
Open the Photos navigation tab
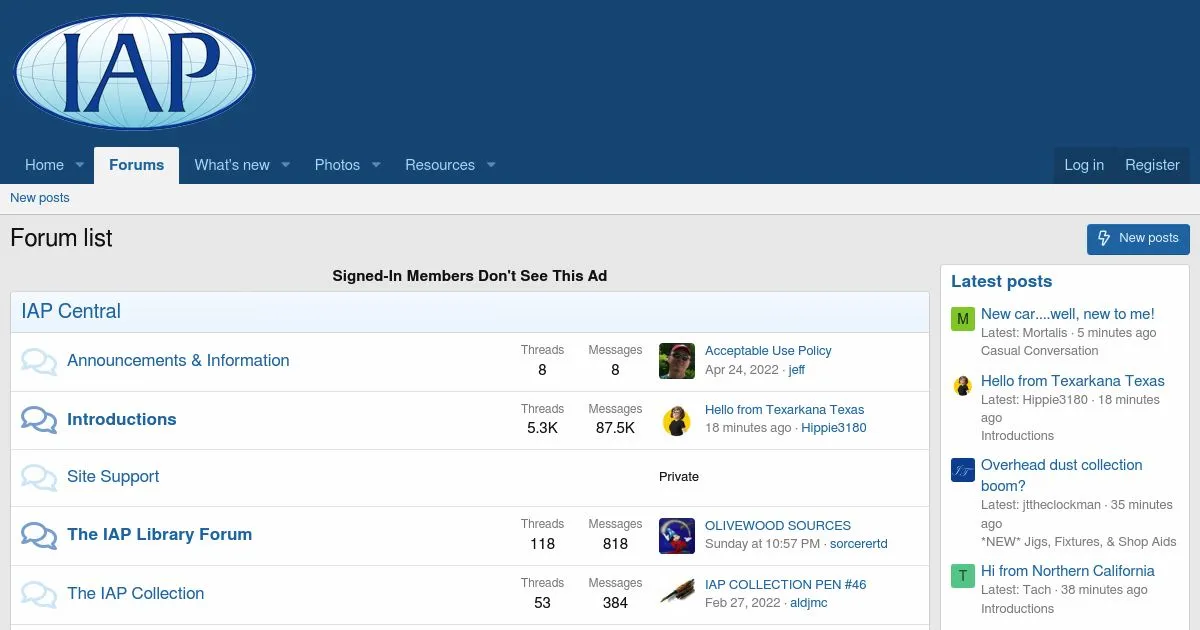click(337, 165)
